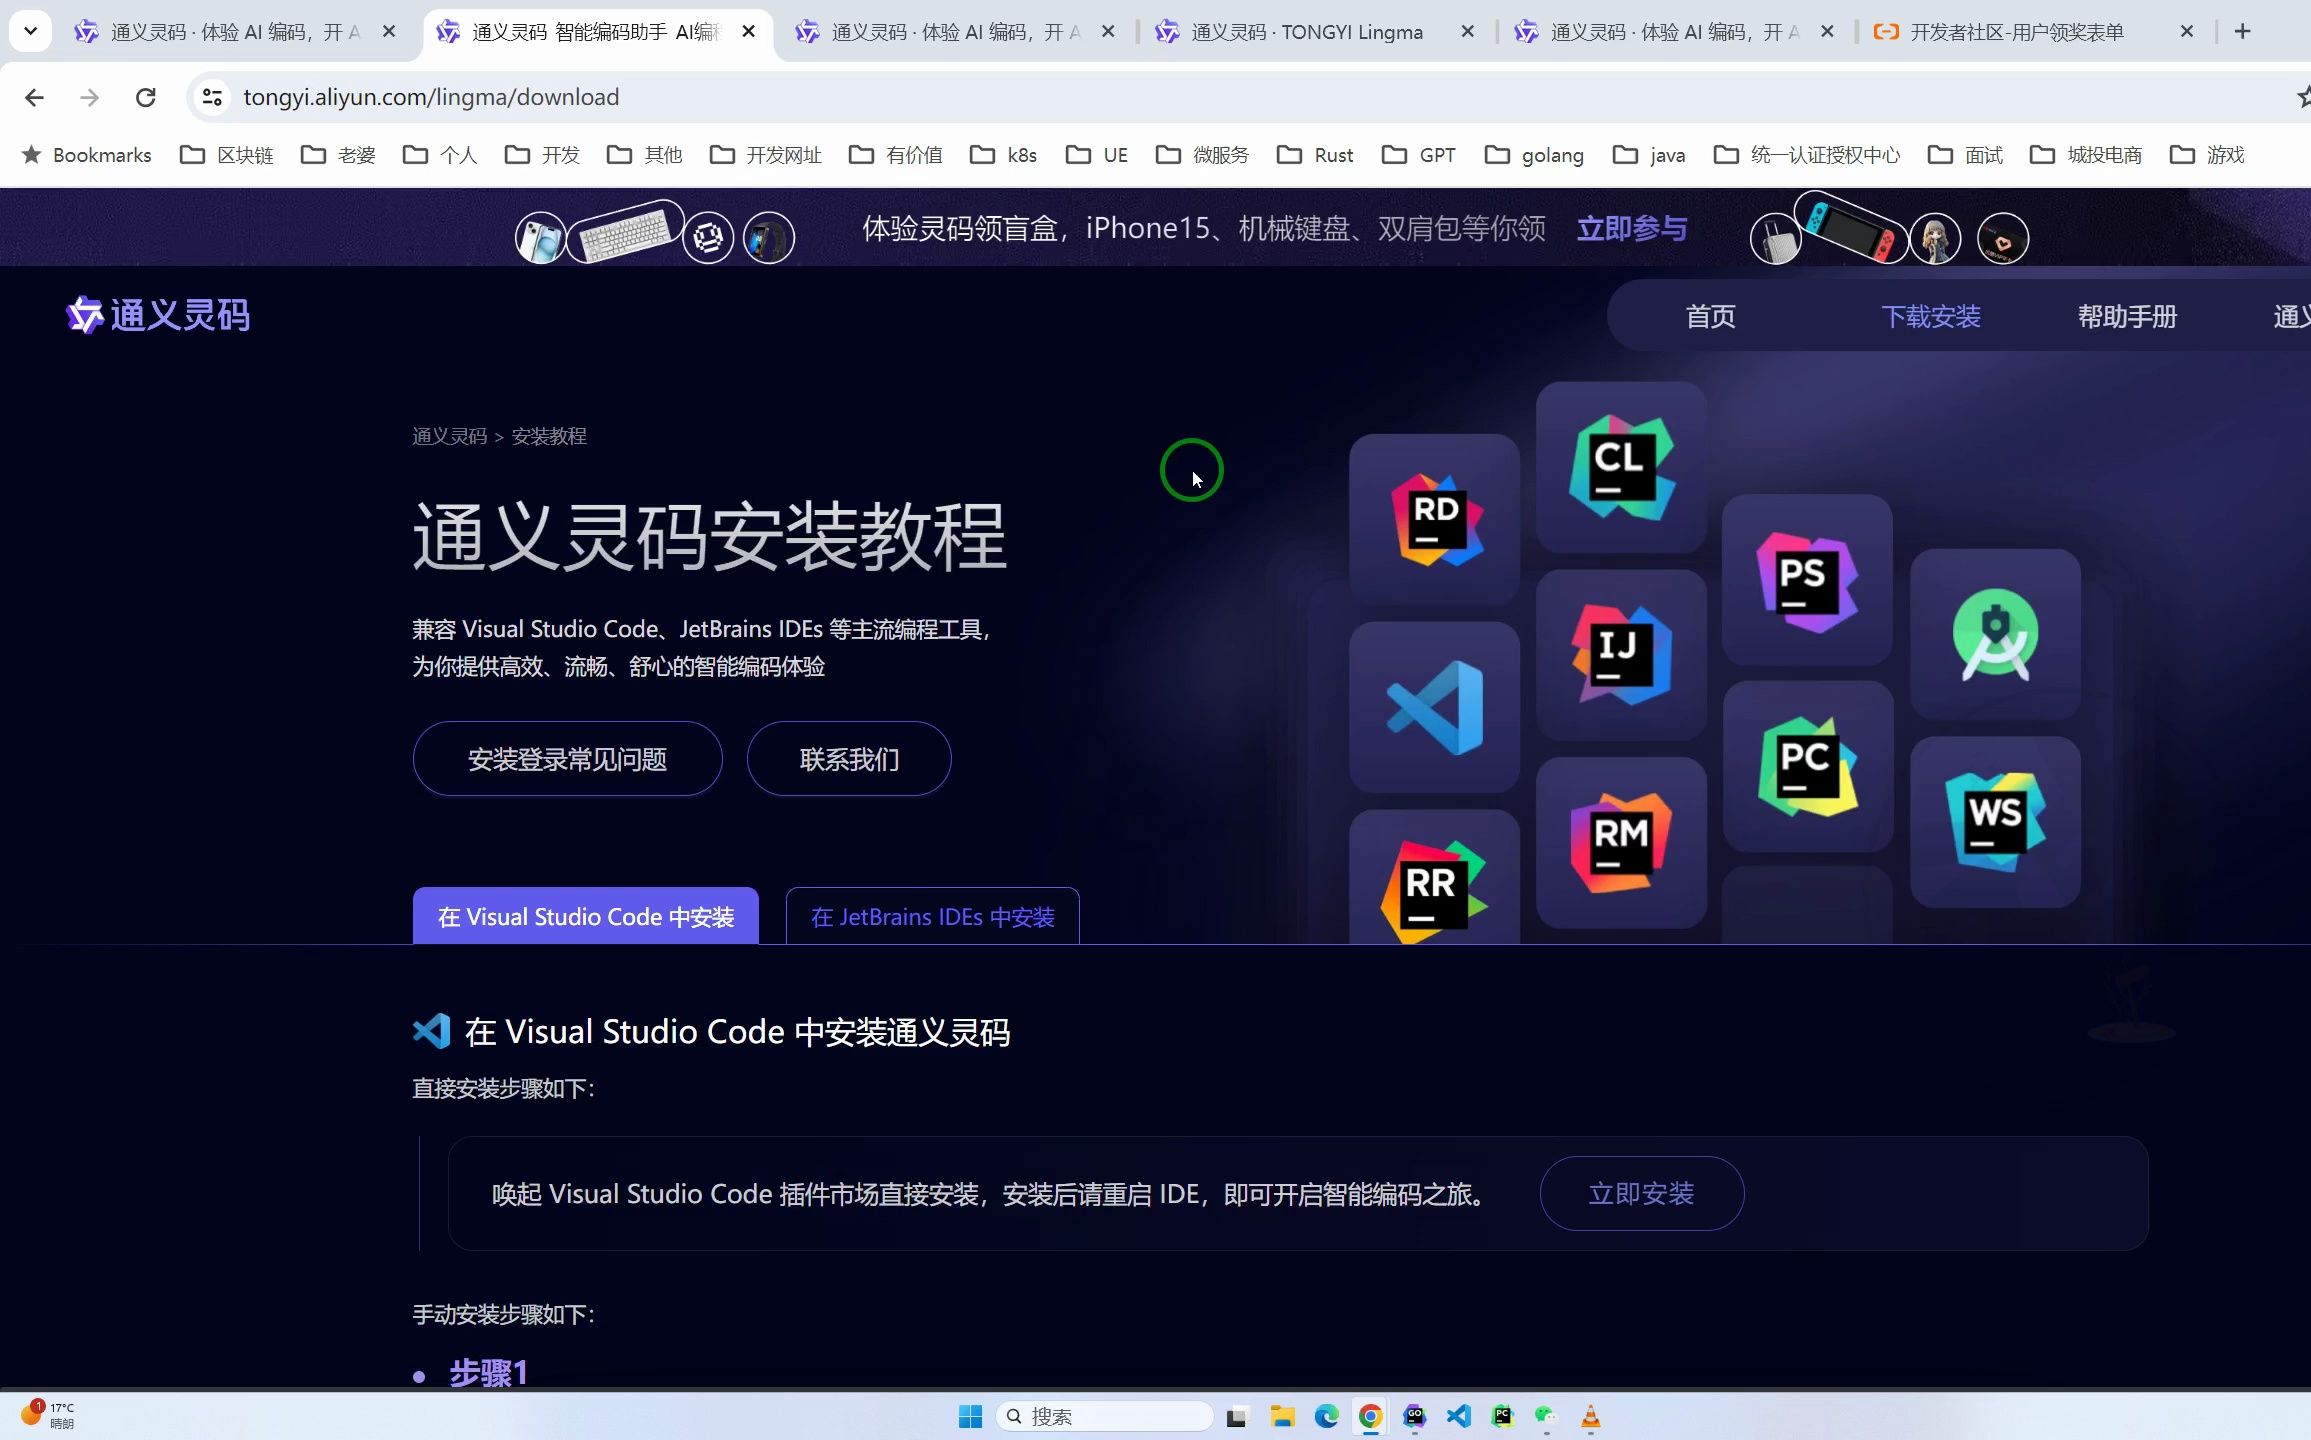Open 游戏 bookmark folder

[x=2207, y=155]
